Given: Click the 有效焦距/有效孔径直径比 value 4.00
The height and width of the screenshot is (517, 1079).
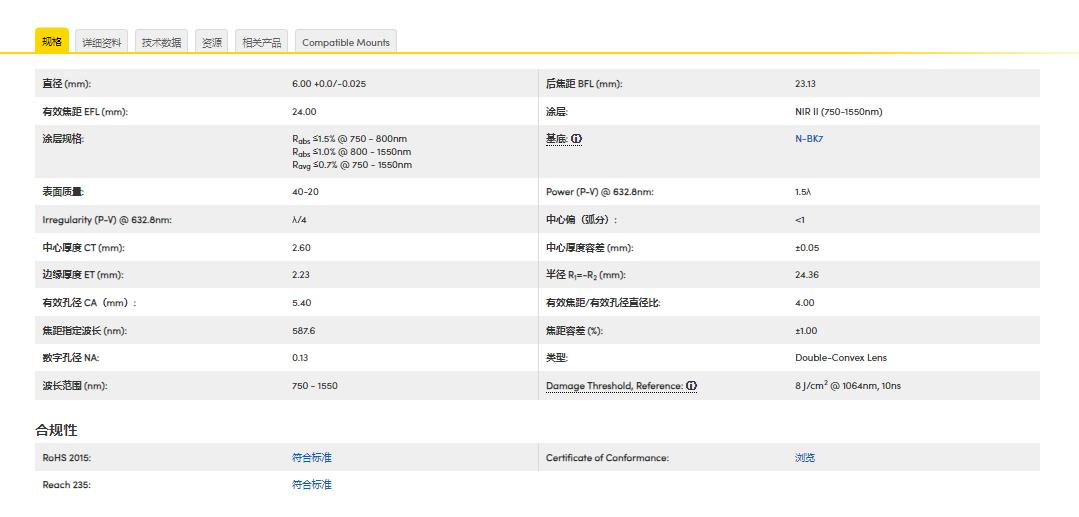Looking at the screenshot, I should click(804, 302).
